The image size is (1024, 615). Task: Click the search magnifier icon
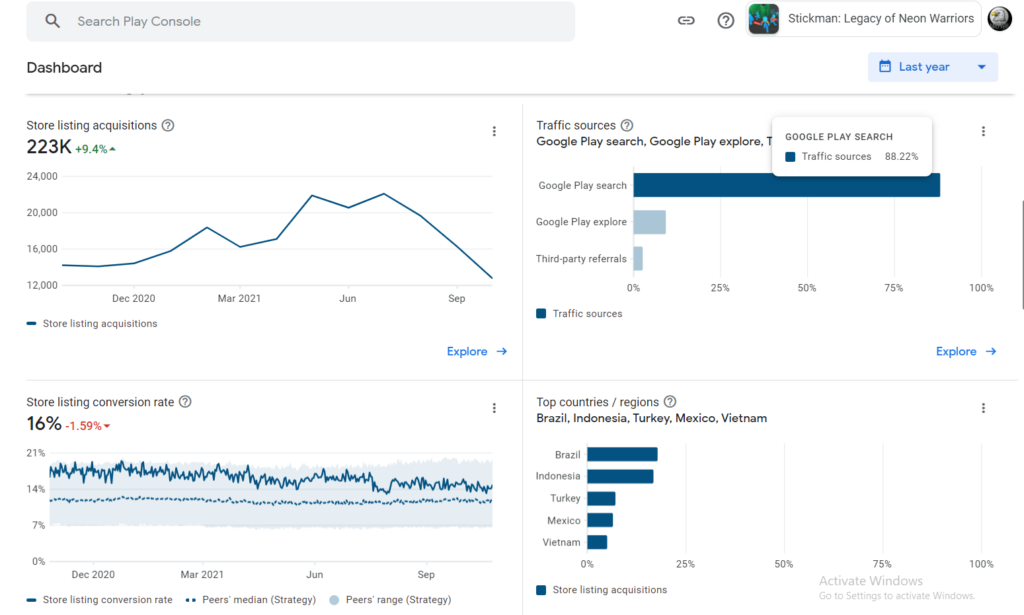pyautogui.click(x=53, y=21)
